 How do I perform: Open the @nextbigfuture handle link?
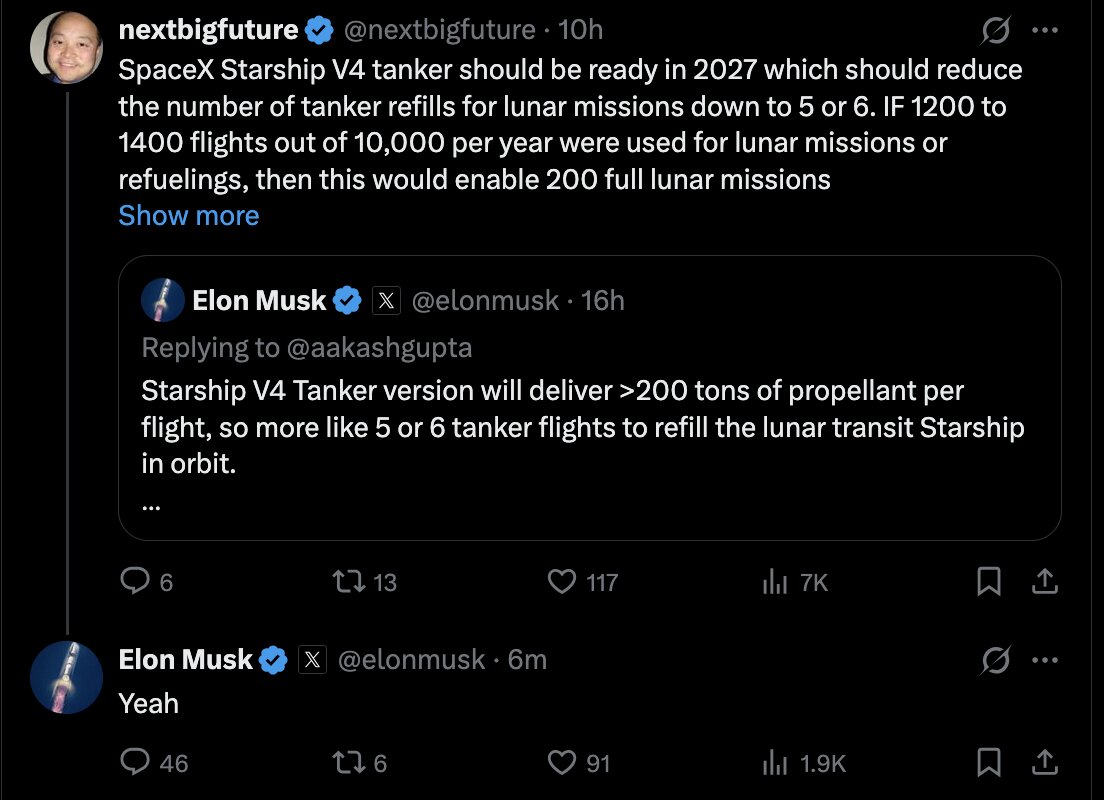439,30
